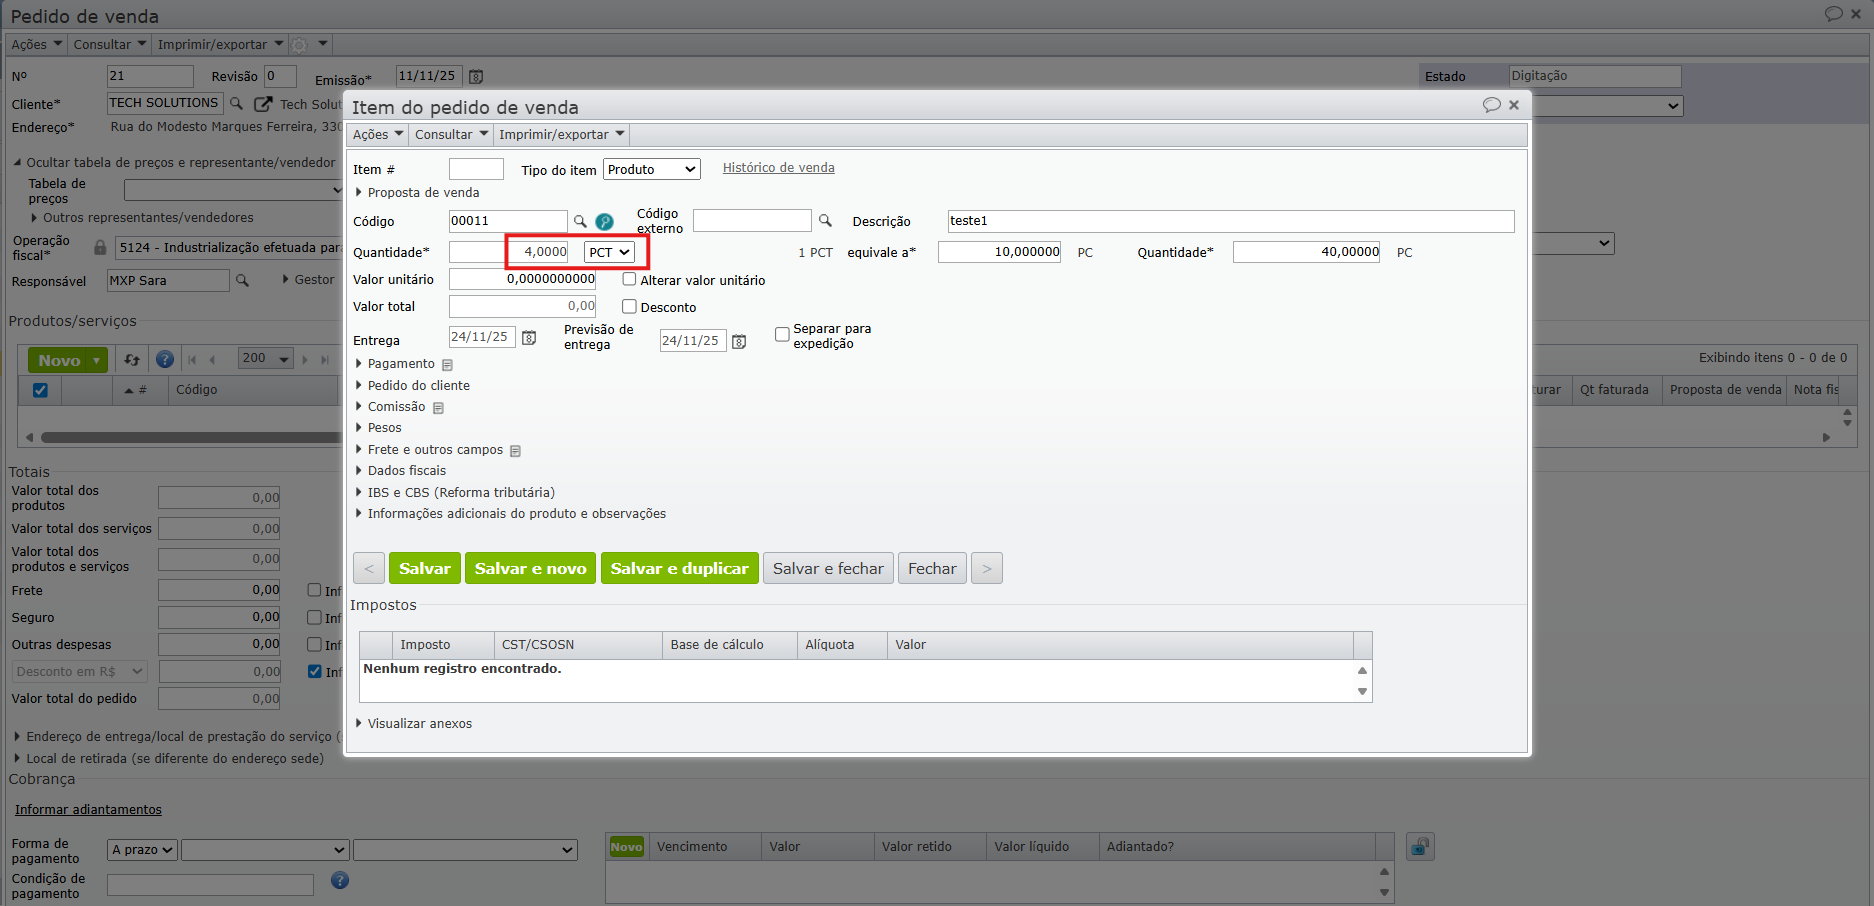Click the Fechar button

[x=932, y=568]
